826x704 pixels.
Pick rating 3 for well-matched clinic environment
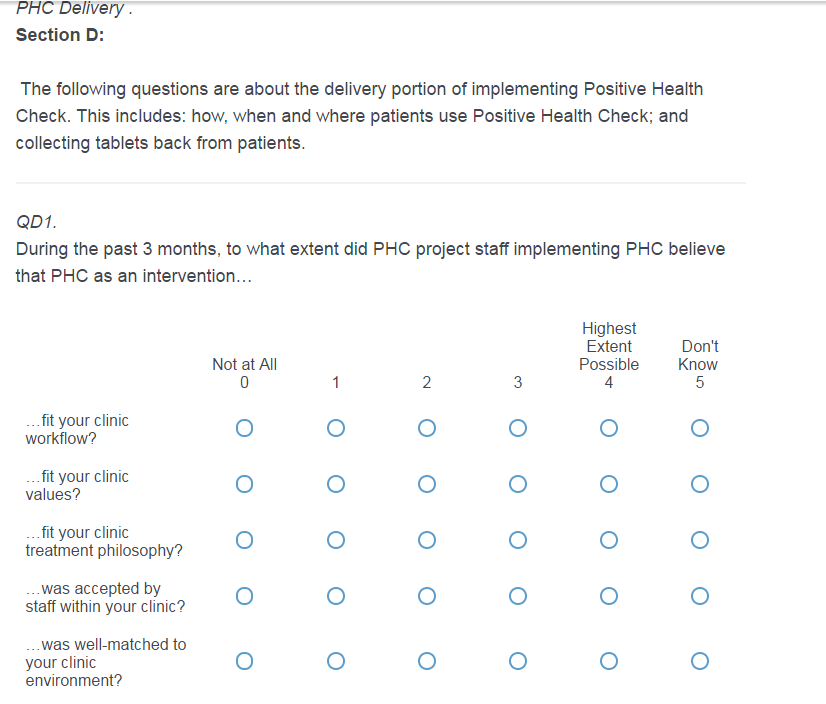(517, 661)
